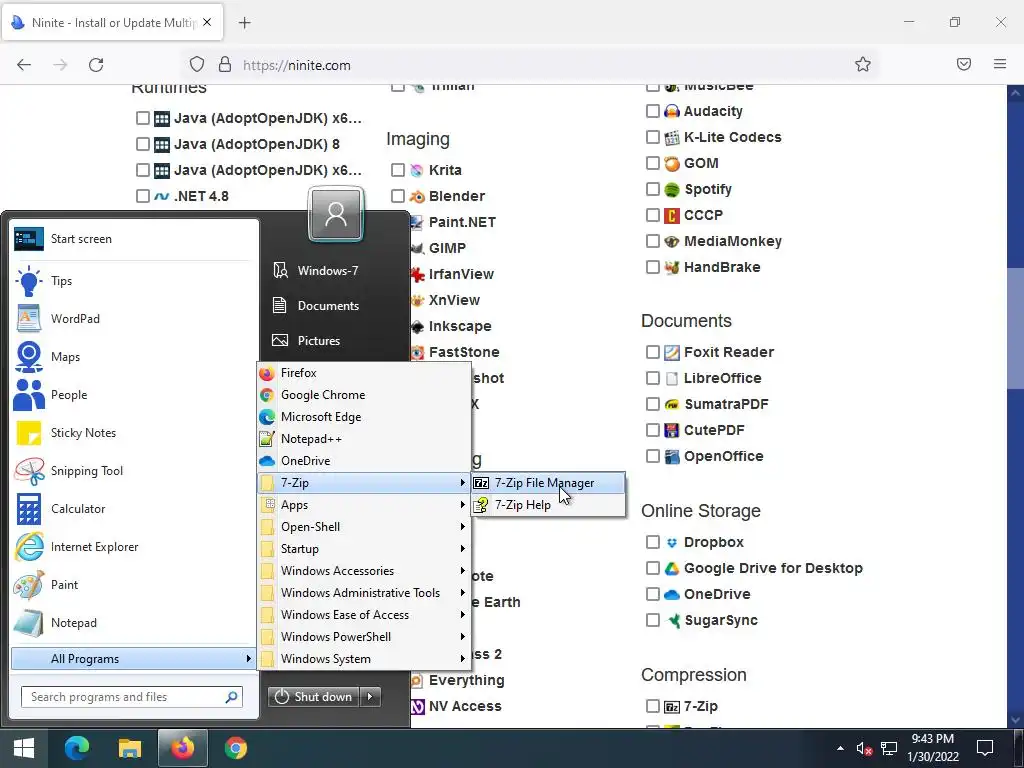Viewport: 1024px width, 768px height.
Task: Open the Calculator icon
Action: click(29, 509)
